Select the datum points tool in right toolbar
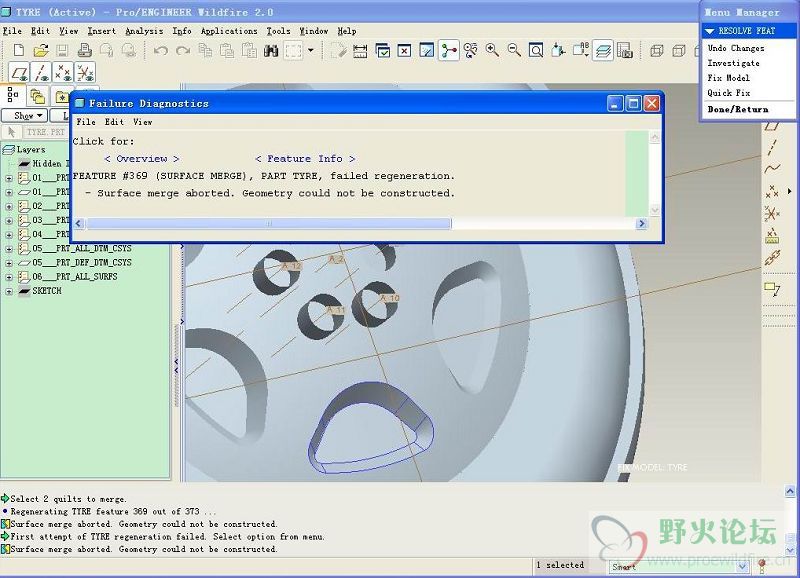Screen dimensions: 800x578 (x=772, y=191)
